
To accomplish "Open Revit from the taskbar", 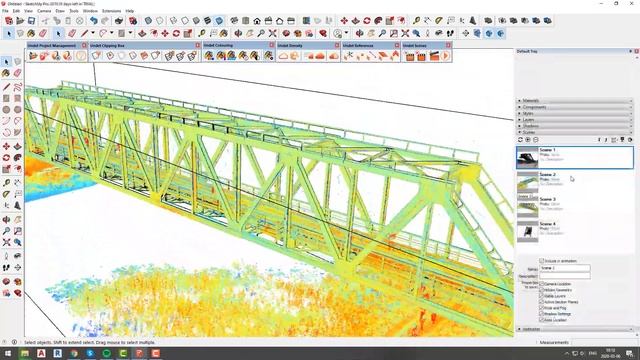I will pos(58,353).
